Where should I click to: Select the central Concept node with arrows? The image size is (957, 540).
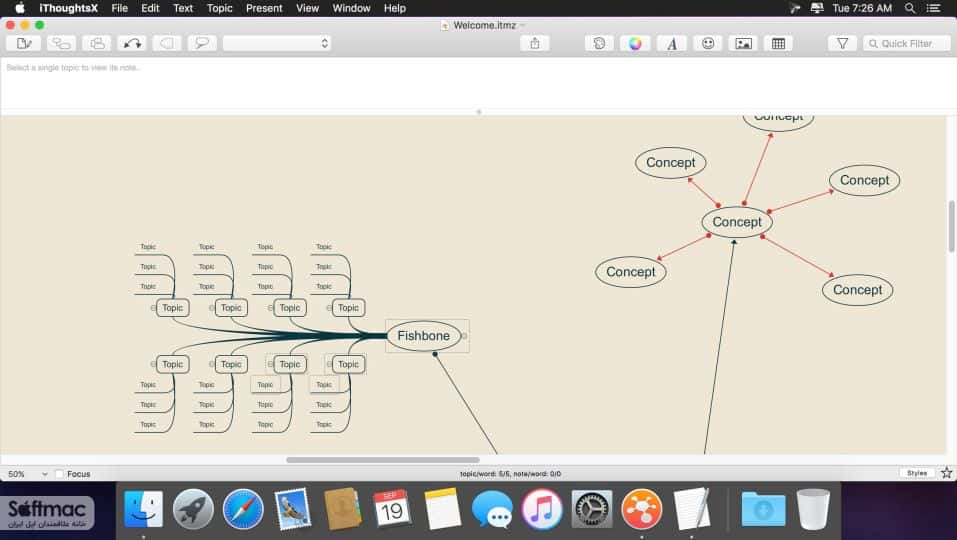(737, 222)
